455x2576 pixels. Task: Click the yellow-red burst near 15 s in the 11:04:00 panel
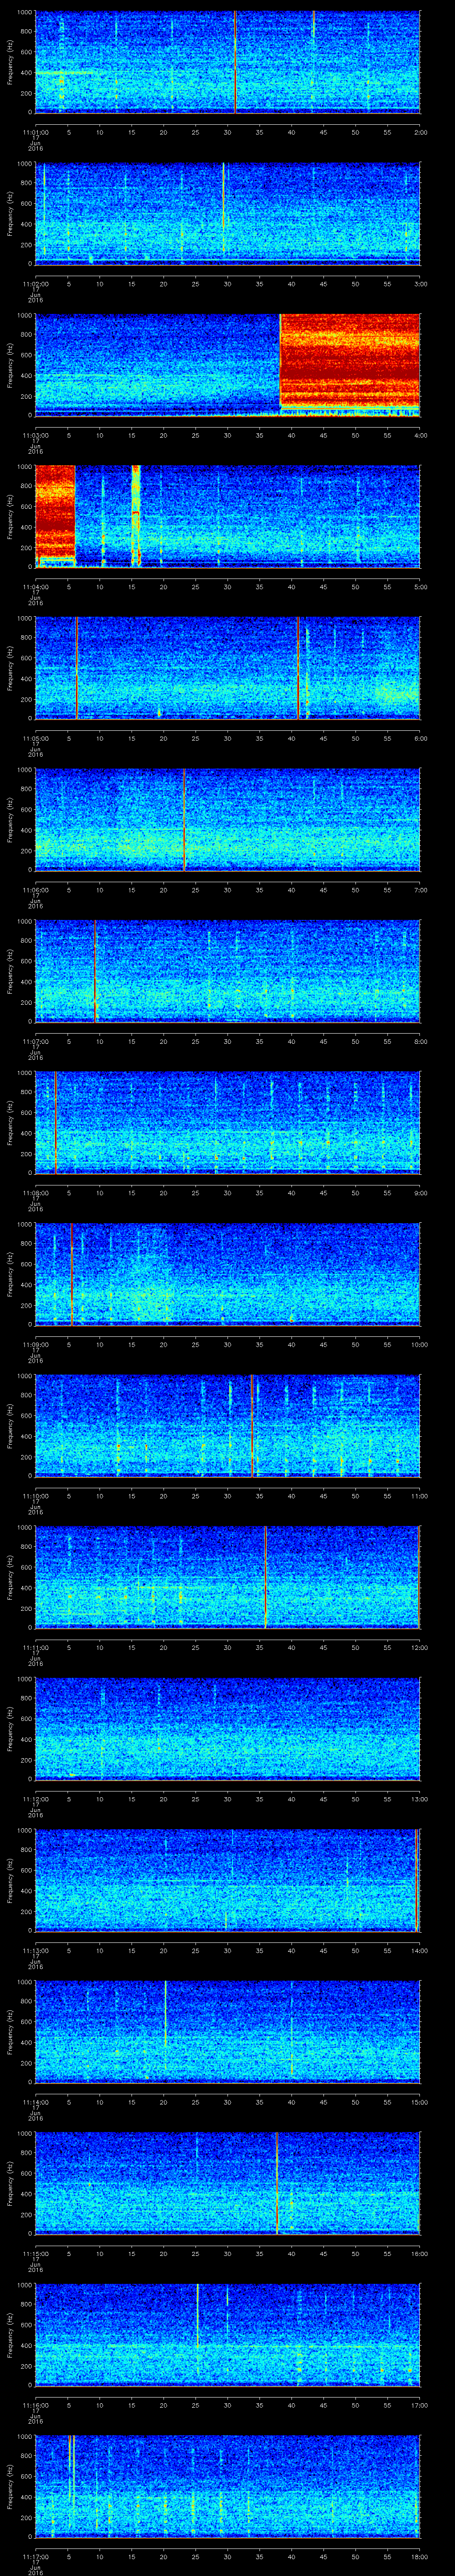point(136,515)
